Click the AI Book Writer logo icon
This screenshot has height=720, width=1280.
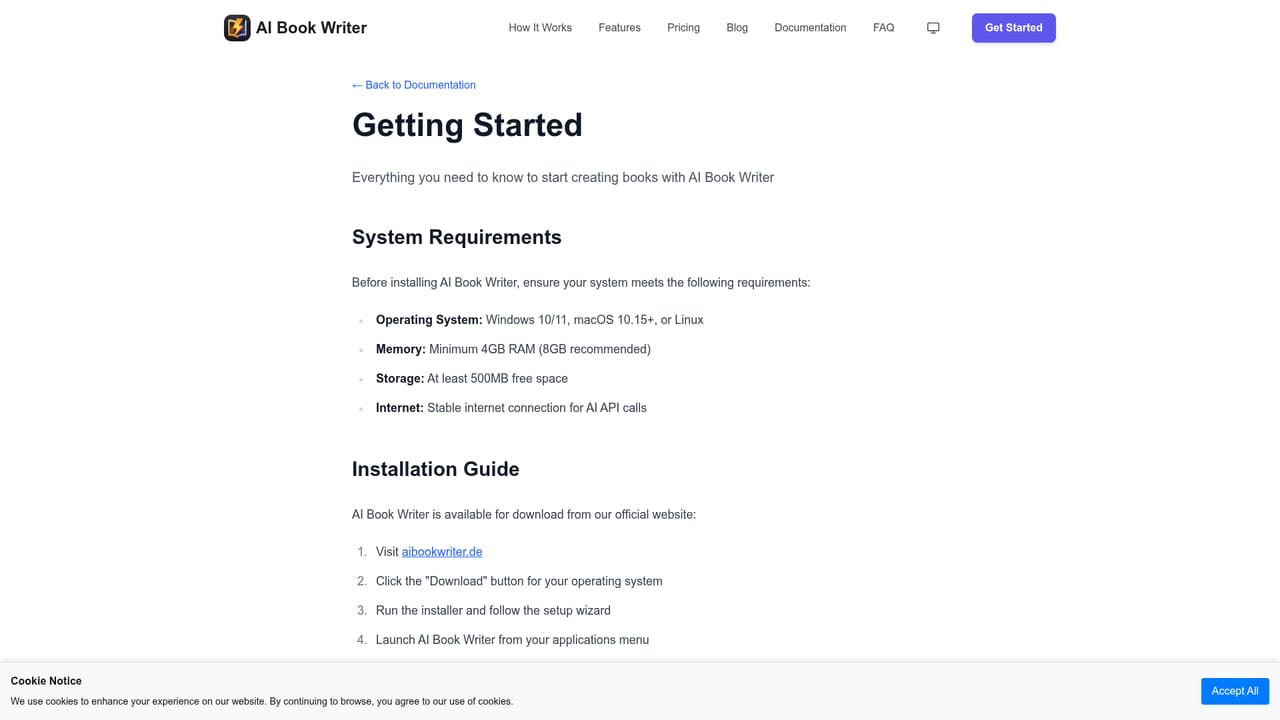[237, 28]
